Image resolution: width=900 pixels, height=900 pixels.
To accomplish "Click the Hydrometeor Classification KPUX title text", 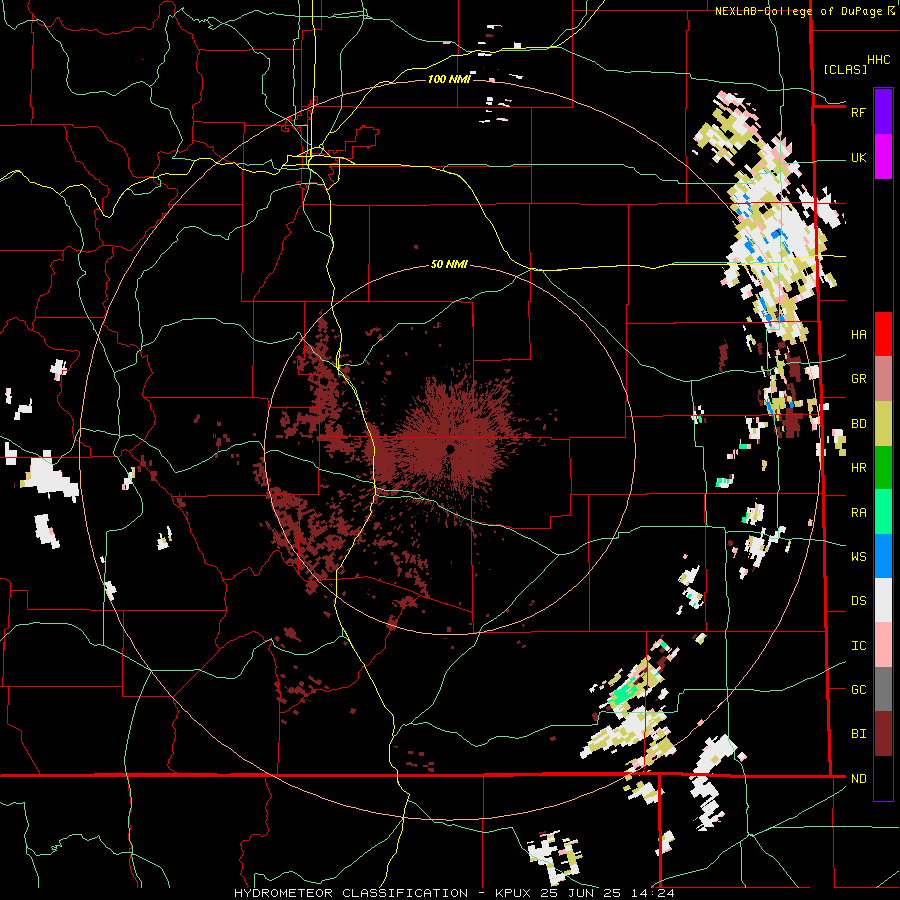I will click(x=454, y=893).
